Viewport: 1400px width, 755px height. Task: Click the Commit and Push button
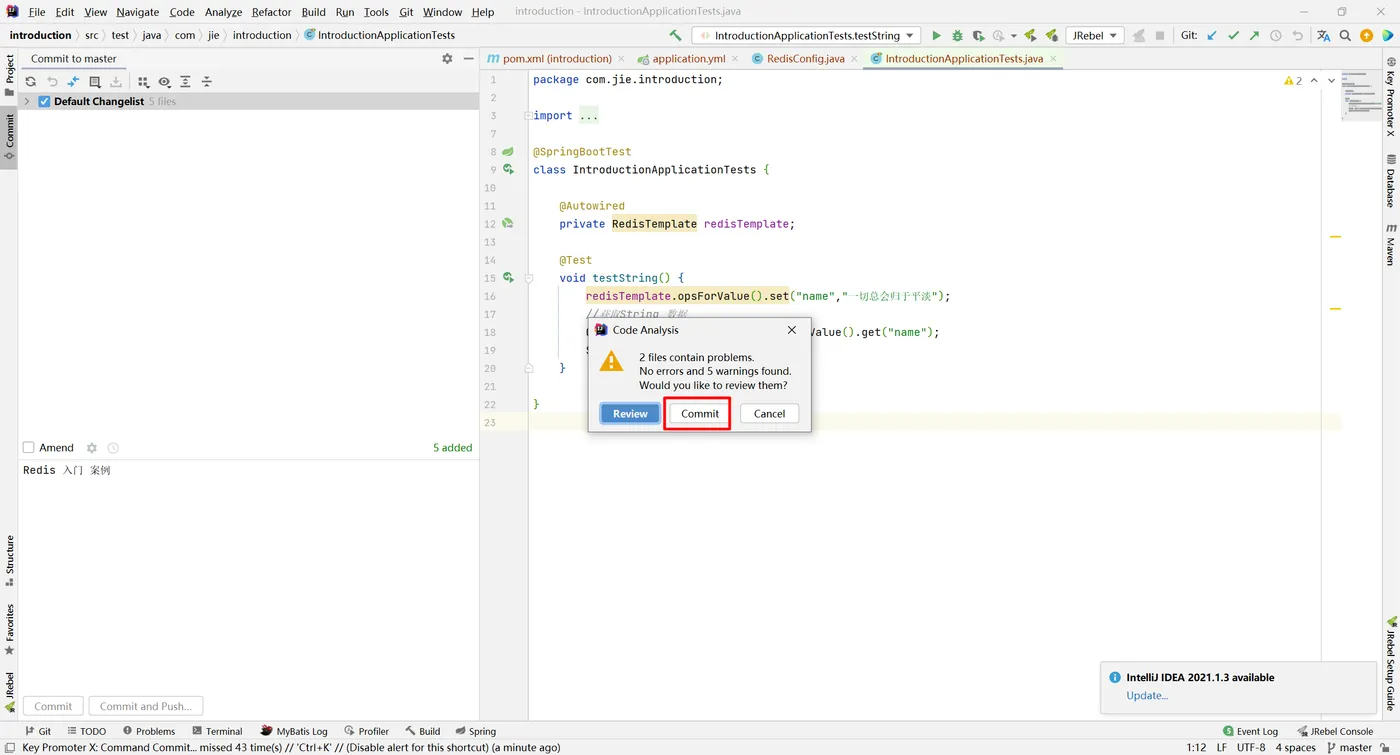click(x=145, y=706)
